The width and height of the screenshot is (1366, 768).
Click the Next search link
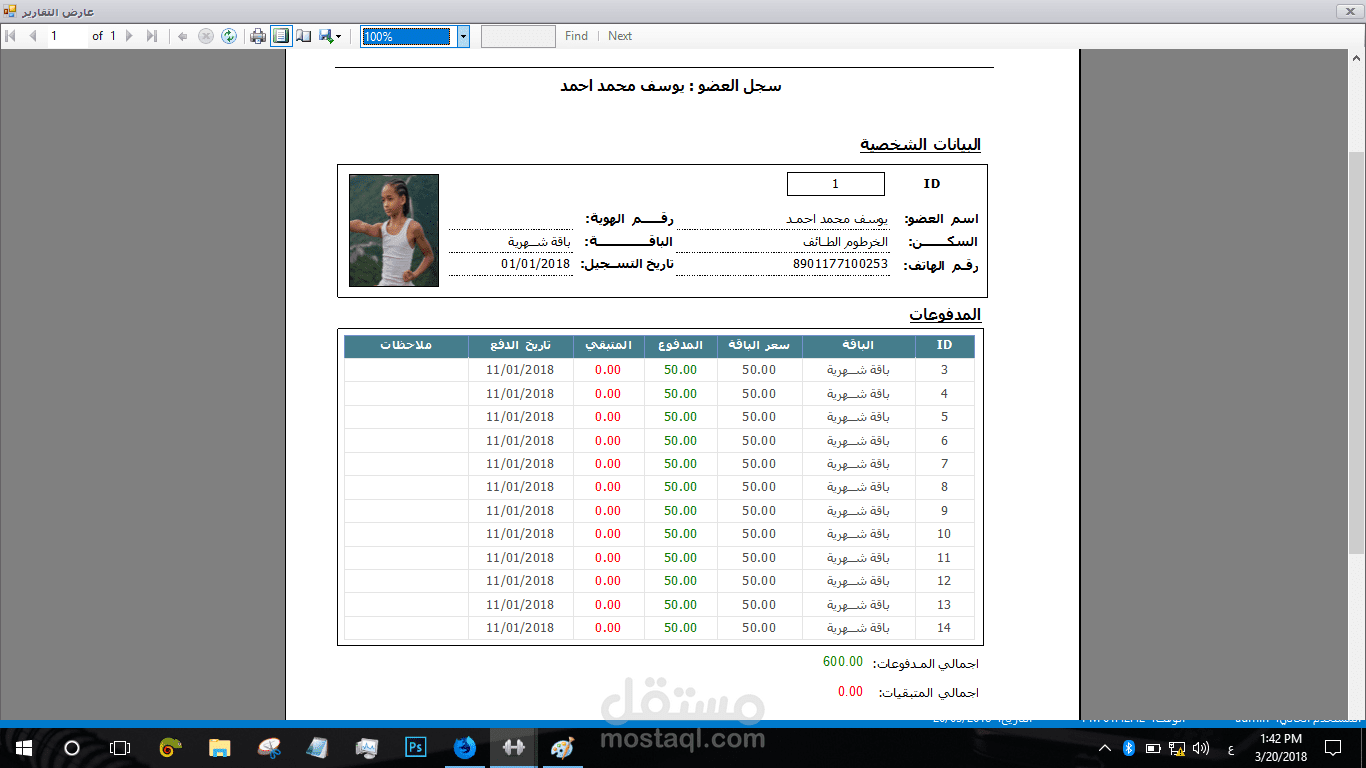click(x=620, y=36)
